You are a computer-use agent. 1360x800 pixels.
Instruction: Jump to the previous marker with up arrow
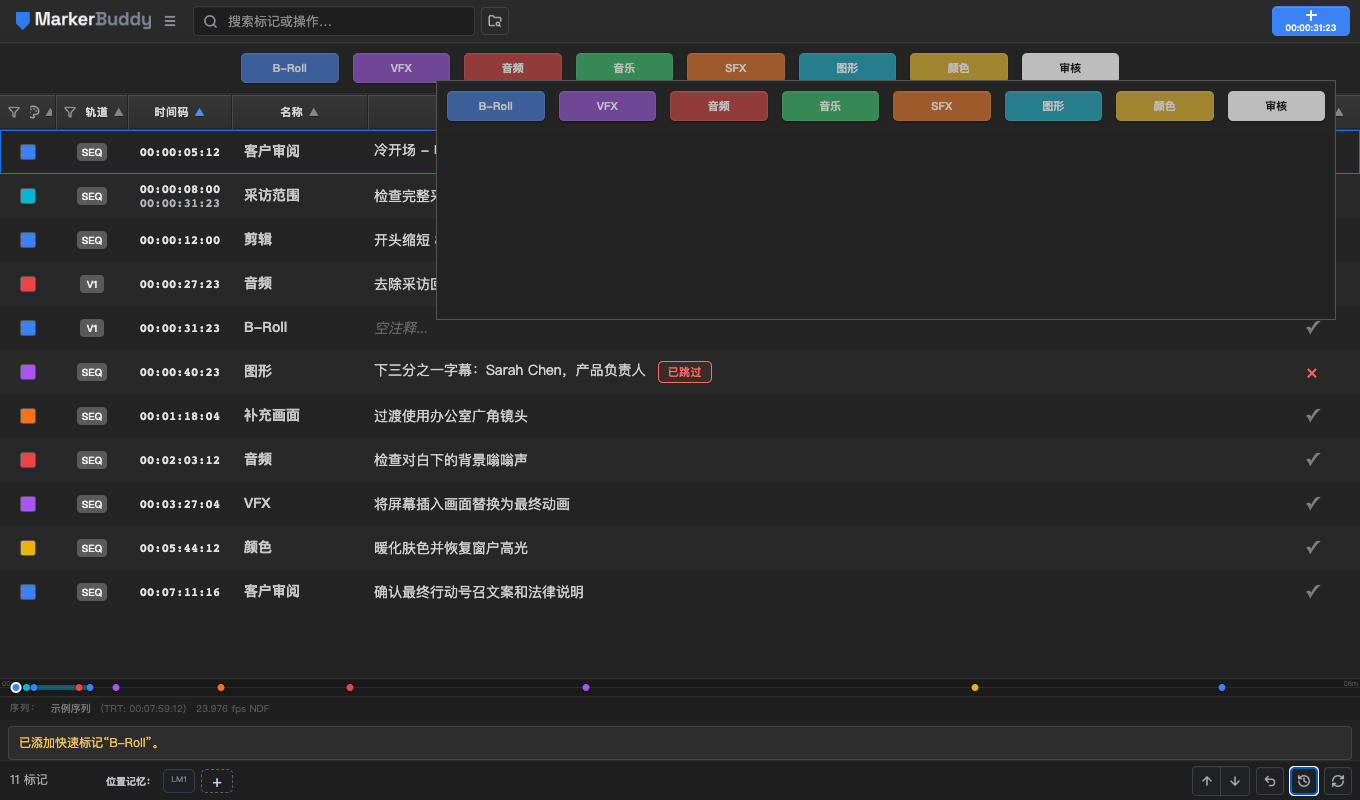click(x=1207, y=781)
